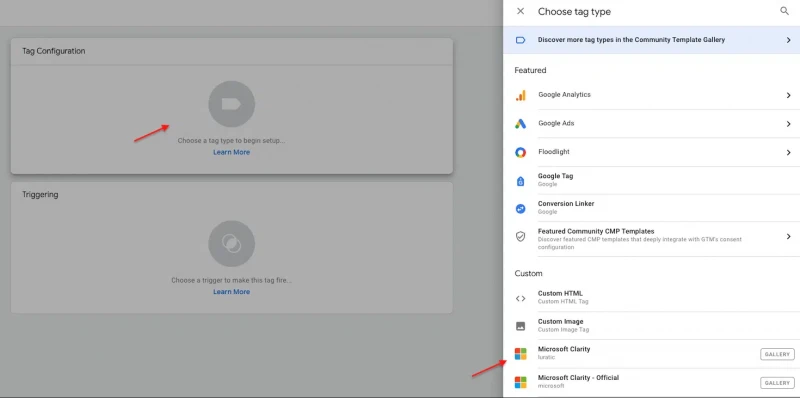Click Learn More under Triggering

[232, 292]
